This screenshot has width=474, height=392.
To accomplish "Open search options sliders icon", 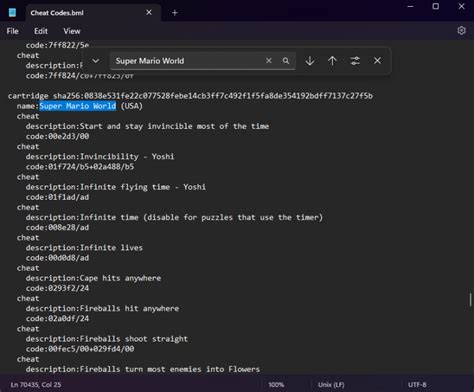I will click(x=355, y=61).
